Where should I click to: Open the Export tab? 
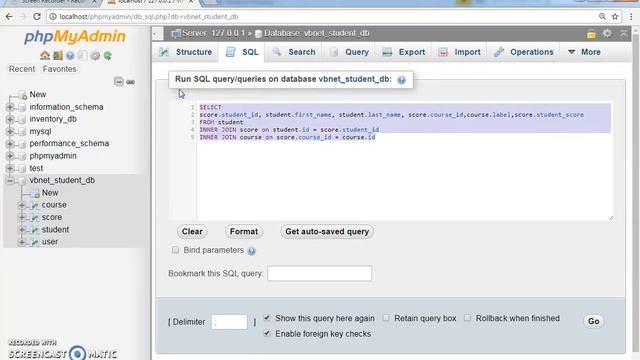[403, 52]
